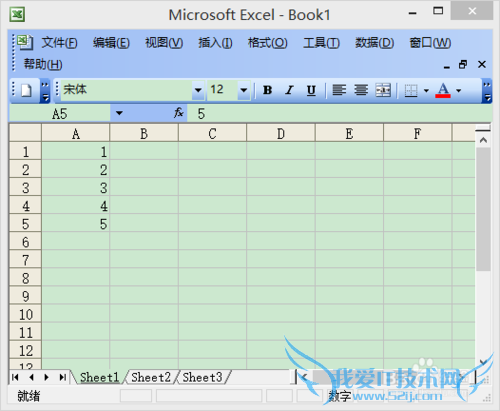Switch to Sheet2 tab
500x411 pixels.
[151, 377]
